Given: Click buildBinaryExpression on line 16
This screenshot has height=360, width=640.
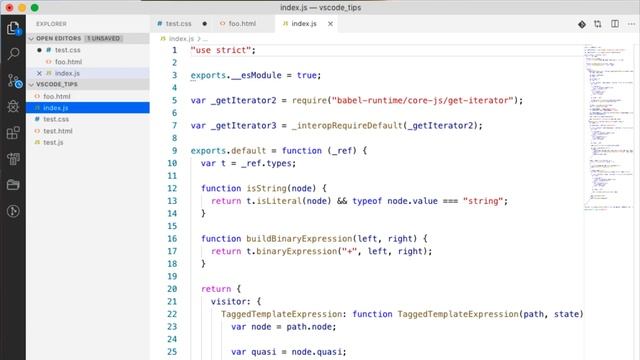Looking at the screenshot, I should tap(299, 239).
